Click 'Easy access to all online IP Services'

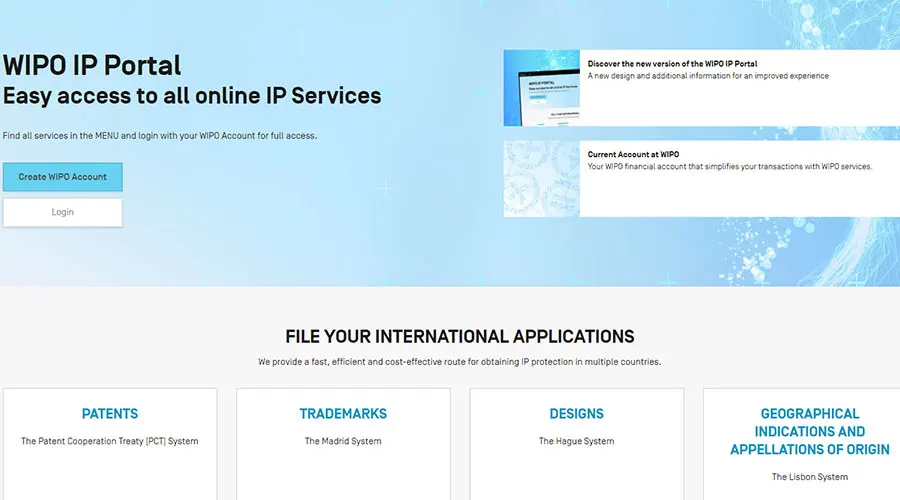[x=192, y=96]
